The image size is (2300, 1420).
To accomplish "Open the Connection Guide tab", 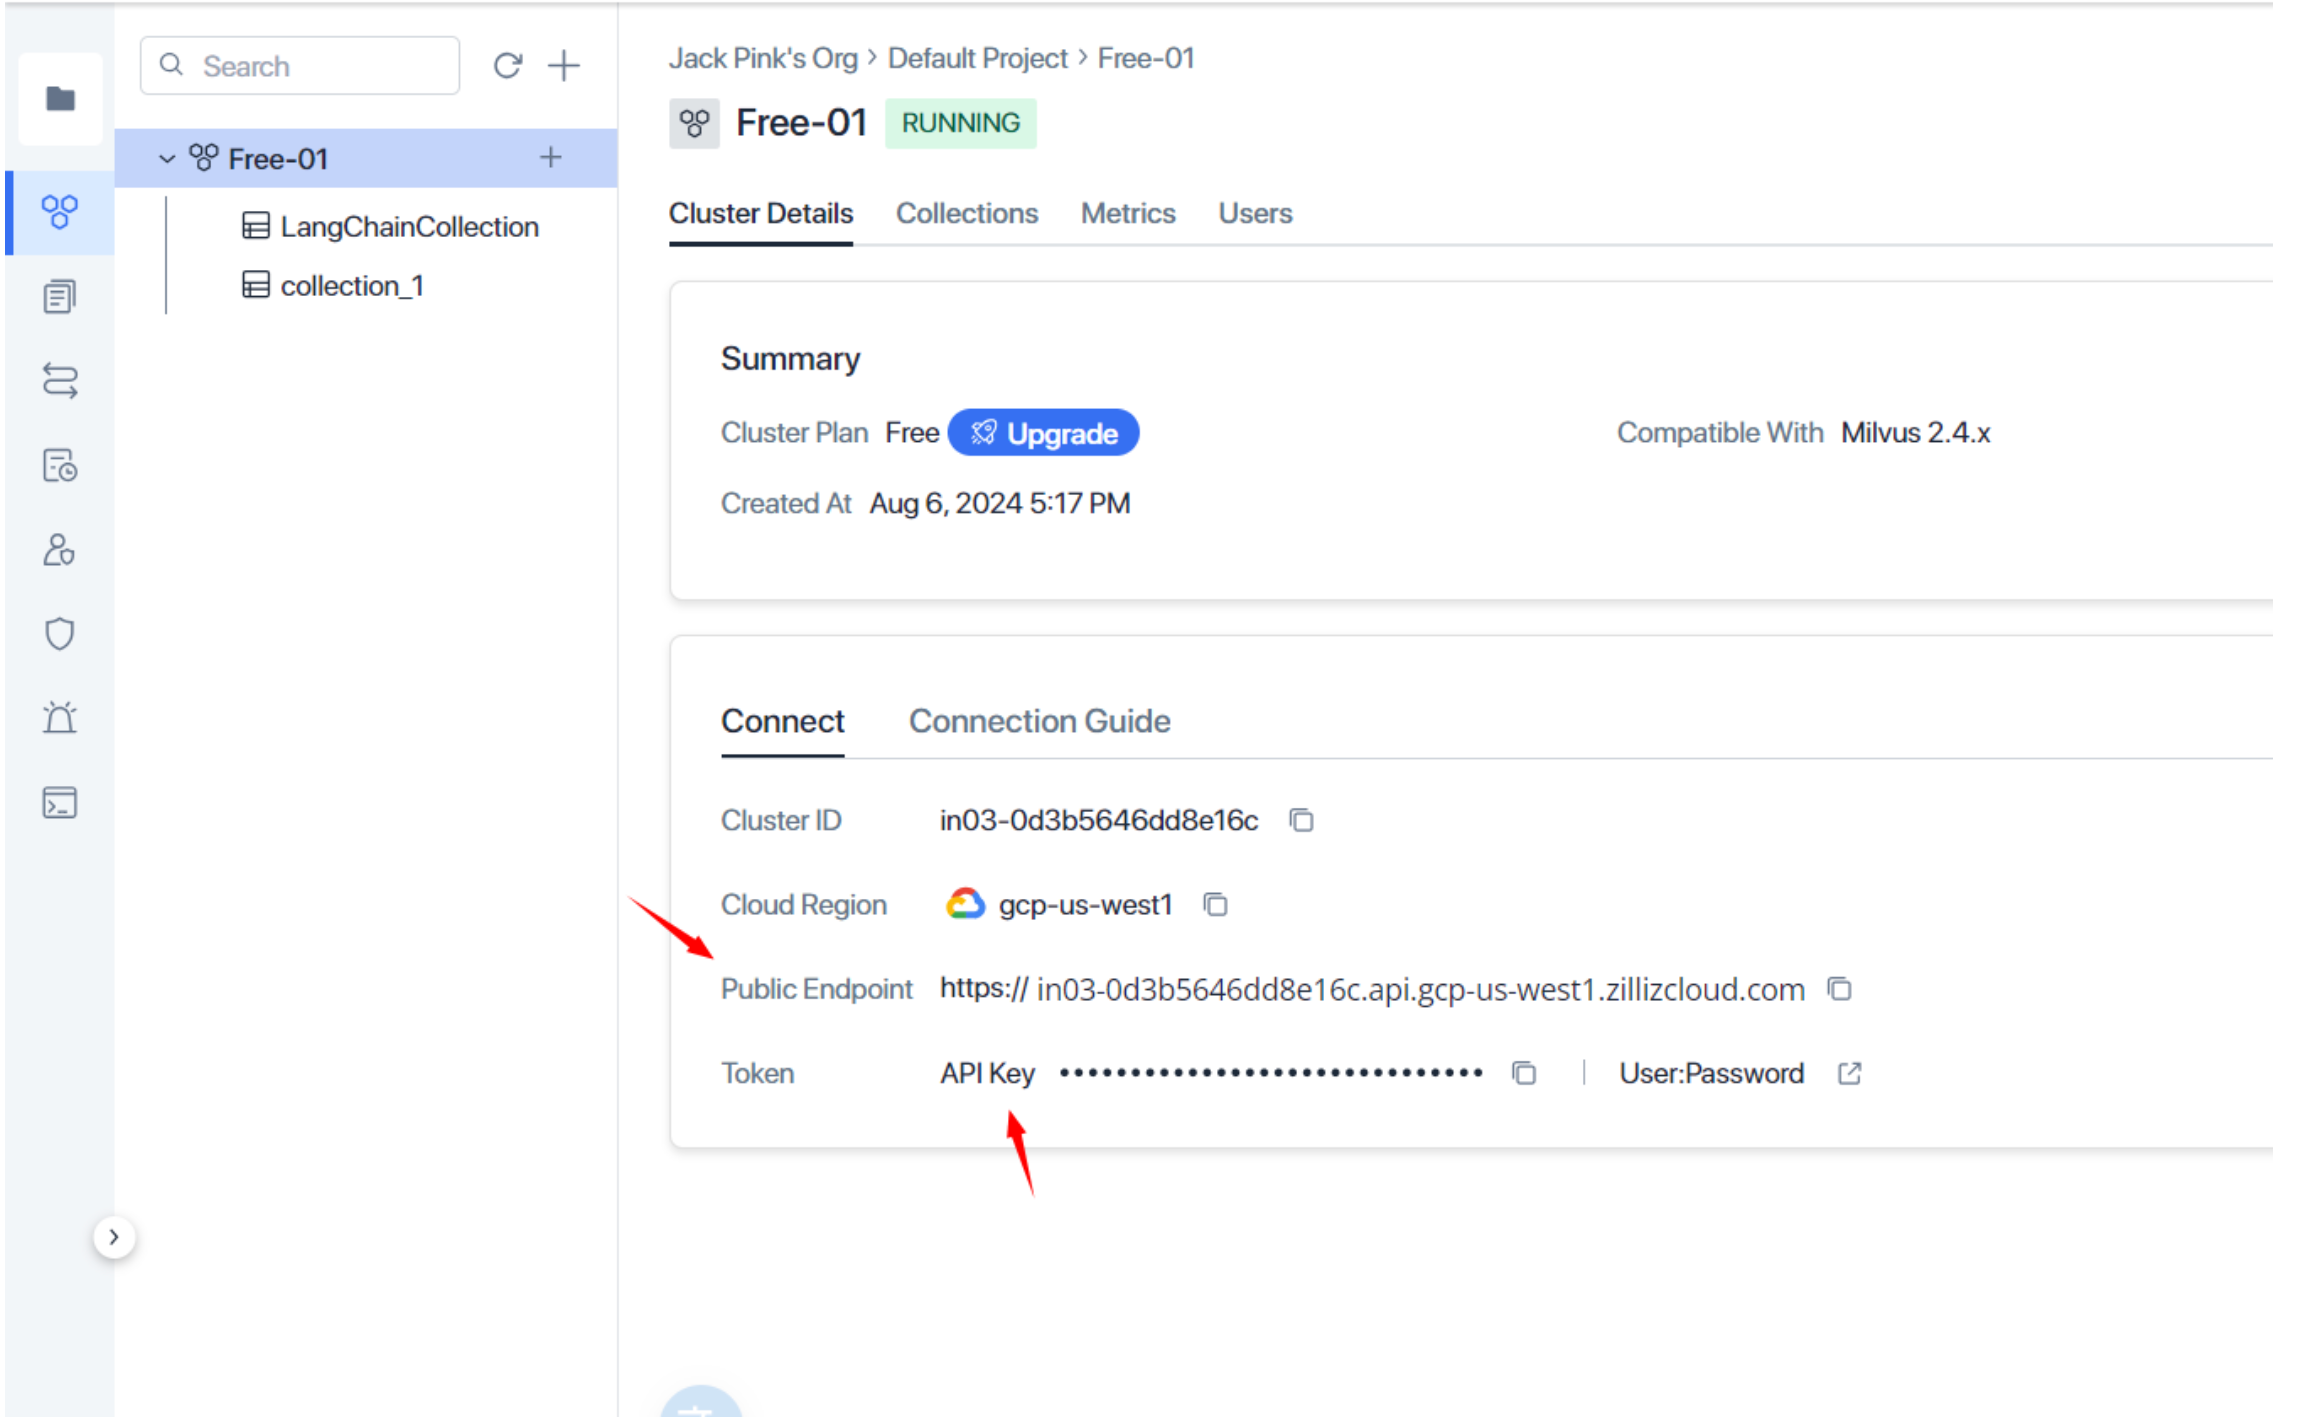I will 1039,721.
